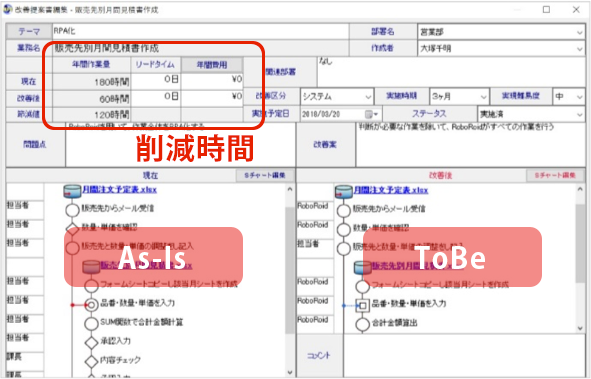Click the 改善後 リードタイム cell showing 0日
This screenshot has height=379, width=591.
point(156,98)
